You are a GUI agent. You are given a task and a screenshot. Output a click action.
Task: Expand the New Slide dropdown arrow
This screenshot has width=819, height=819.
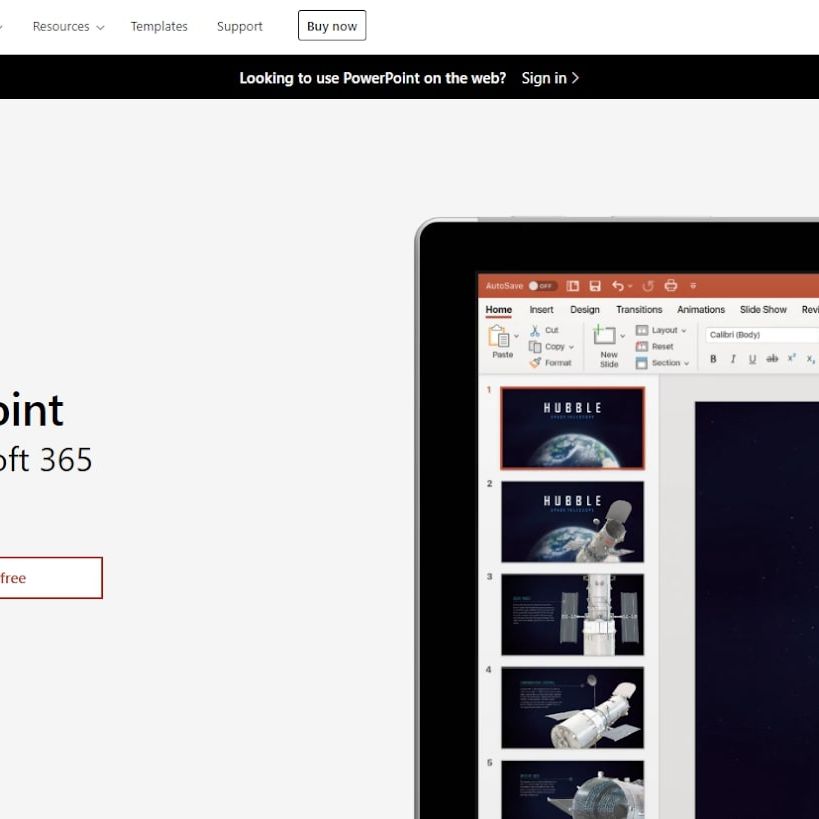622,336
